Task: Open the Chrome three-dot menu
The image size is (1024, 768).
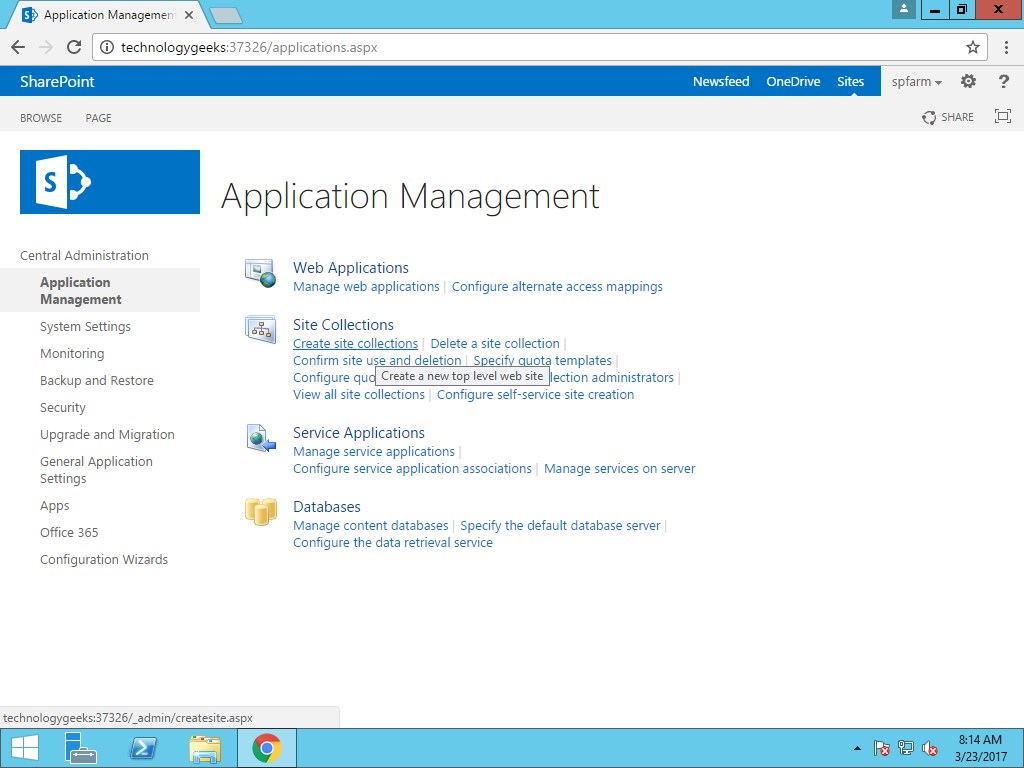Action: pos(1005,47)
